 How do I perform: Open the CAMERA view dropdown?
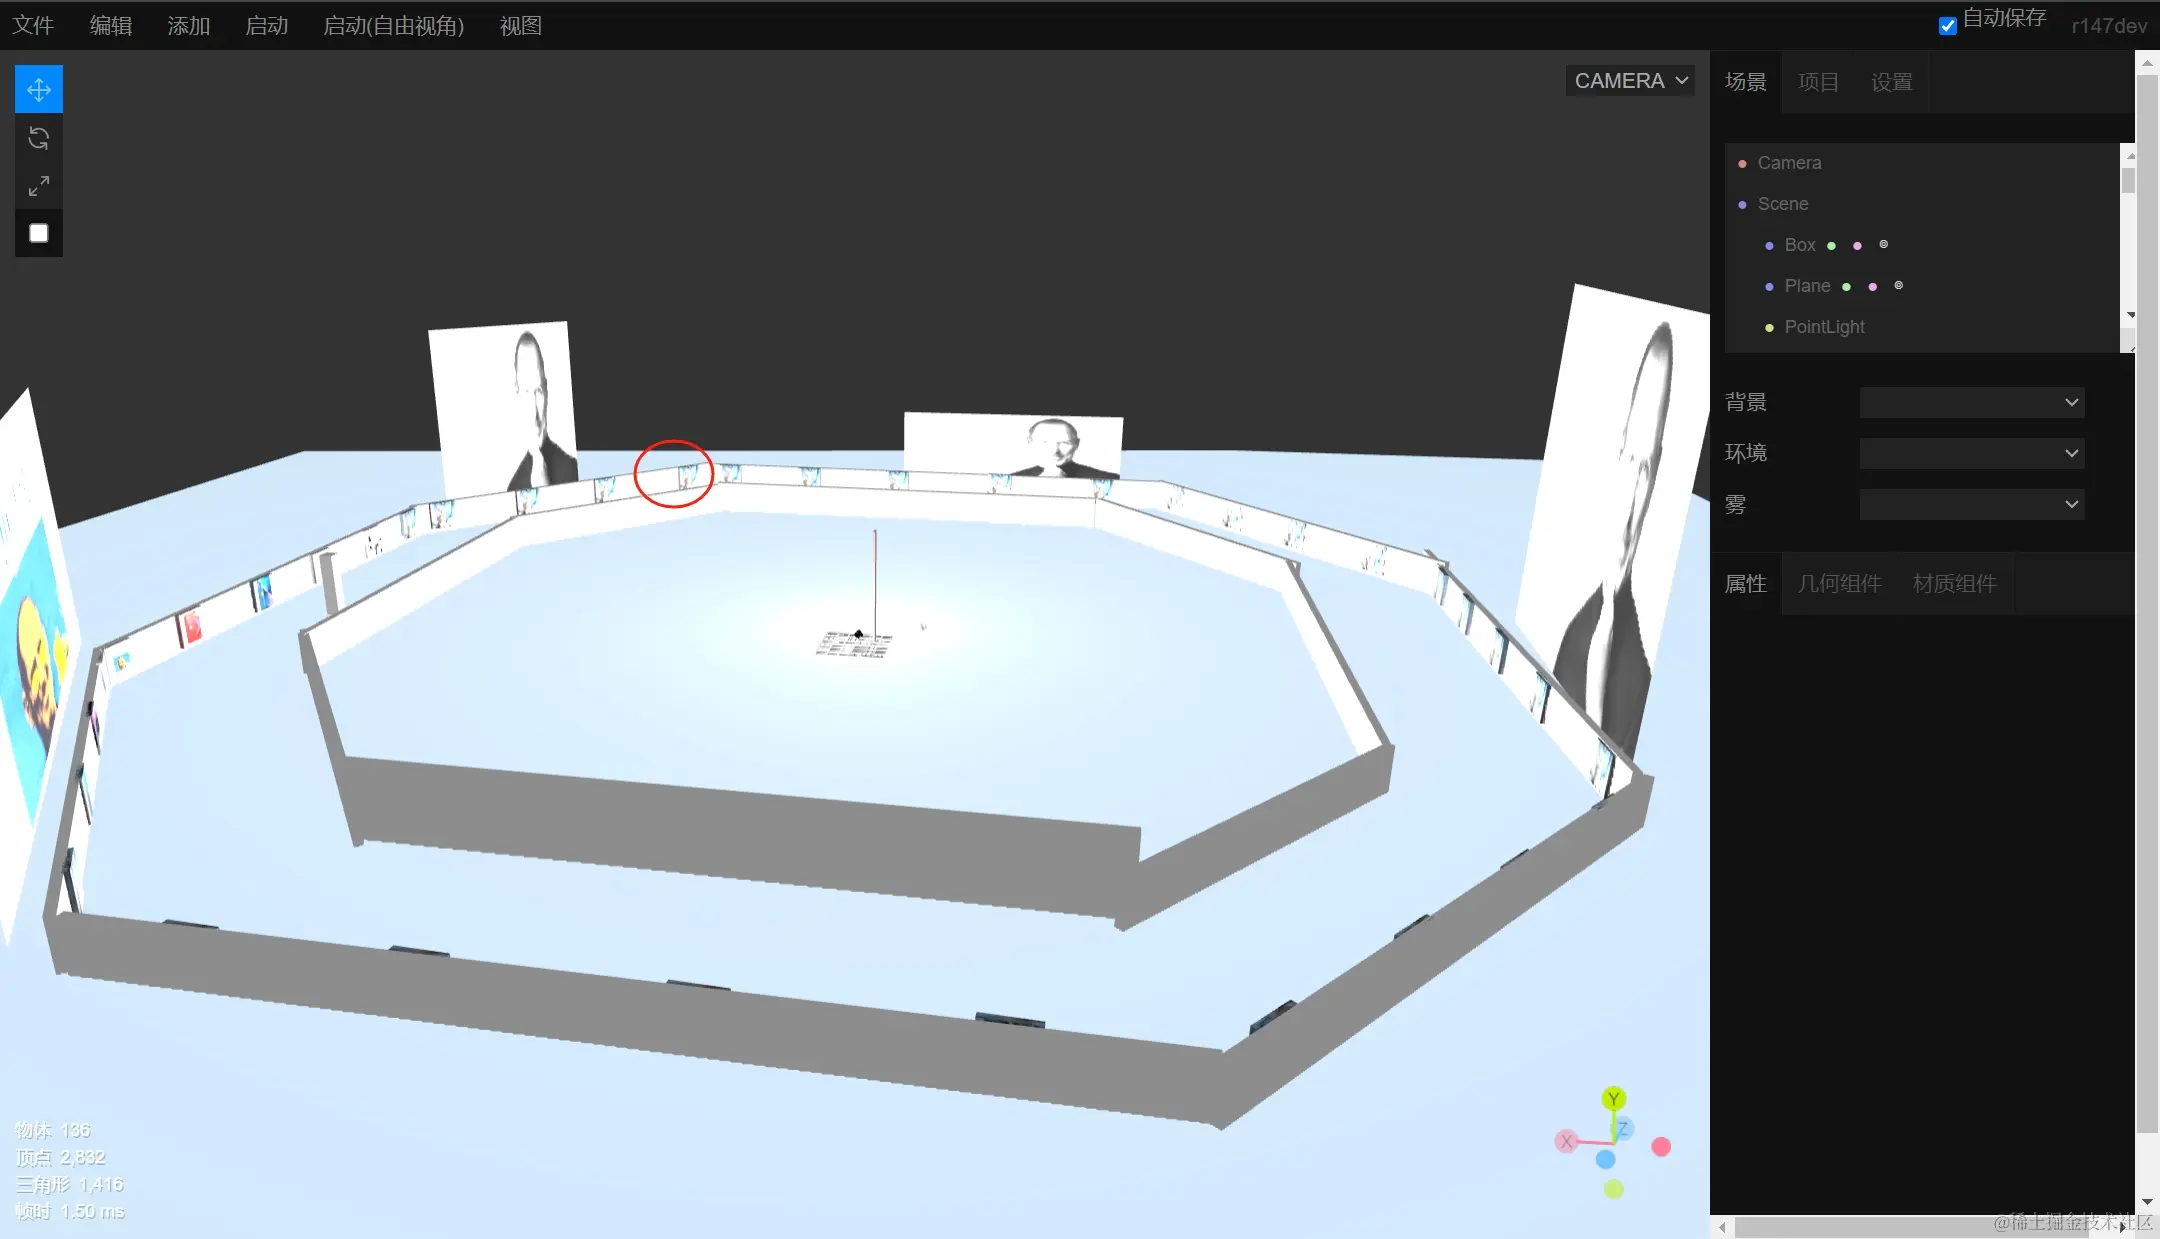[x=1630, y=81]
